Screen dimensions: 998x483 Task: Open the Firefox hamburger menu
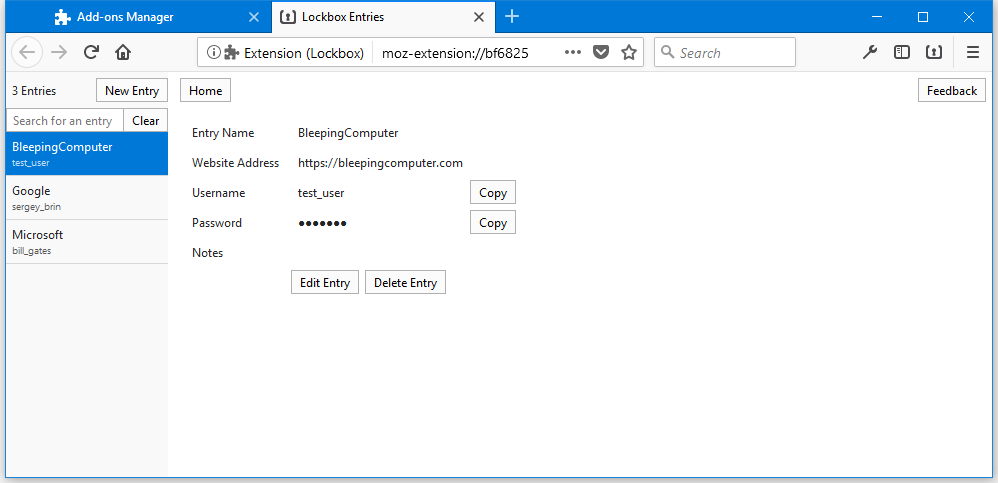pos(973,53)
